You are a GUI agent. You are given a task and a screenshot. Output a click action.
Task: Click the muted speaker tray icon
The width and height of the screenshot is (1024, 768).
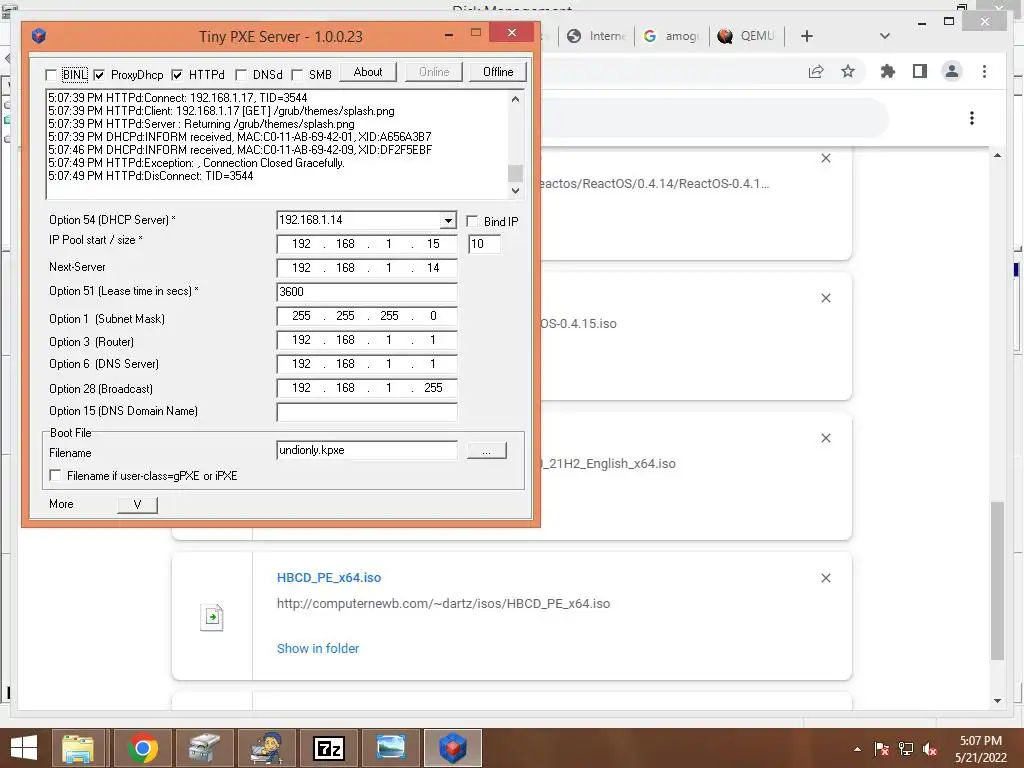pos(930,749)
